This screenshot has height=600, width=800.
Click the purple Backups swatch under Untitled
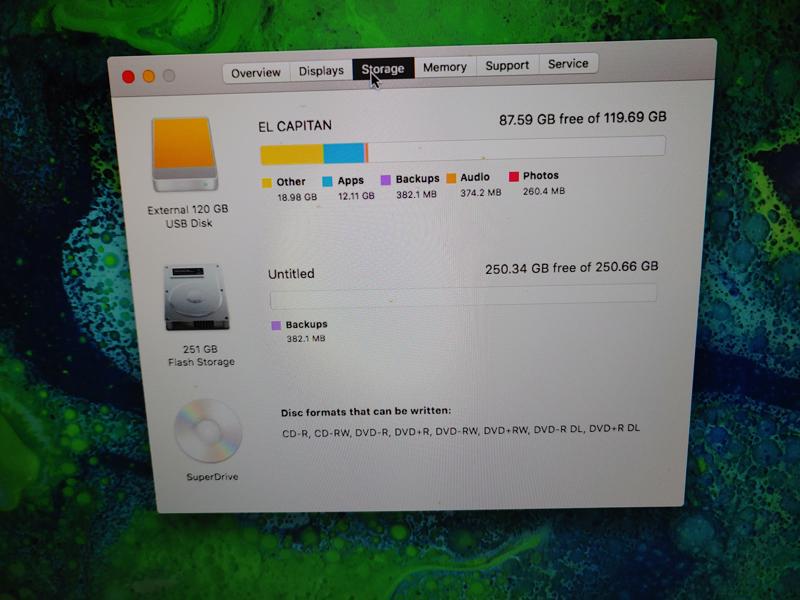tap(276, 326)
